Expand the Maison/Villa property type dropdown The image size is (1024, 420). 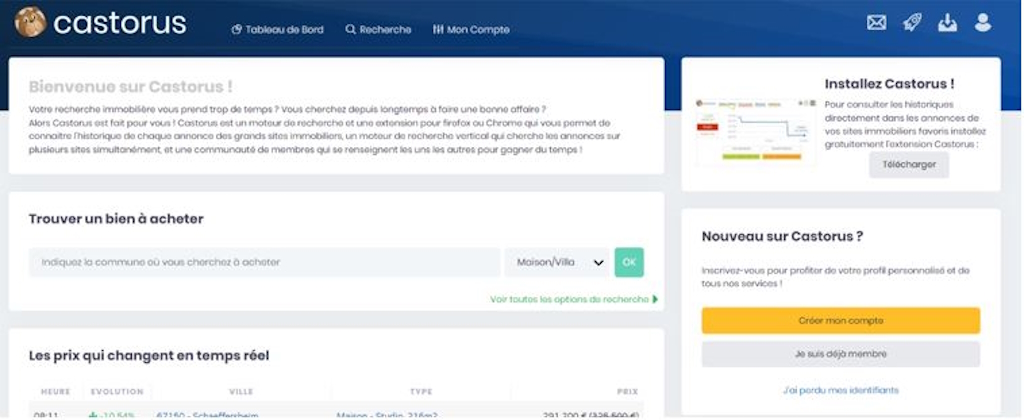point(557,262)
